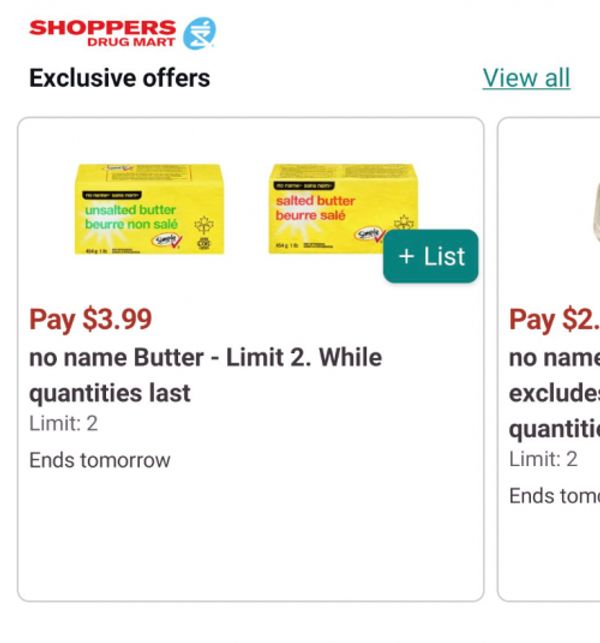Open the no name Butter offer title

tap(205, 375)
